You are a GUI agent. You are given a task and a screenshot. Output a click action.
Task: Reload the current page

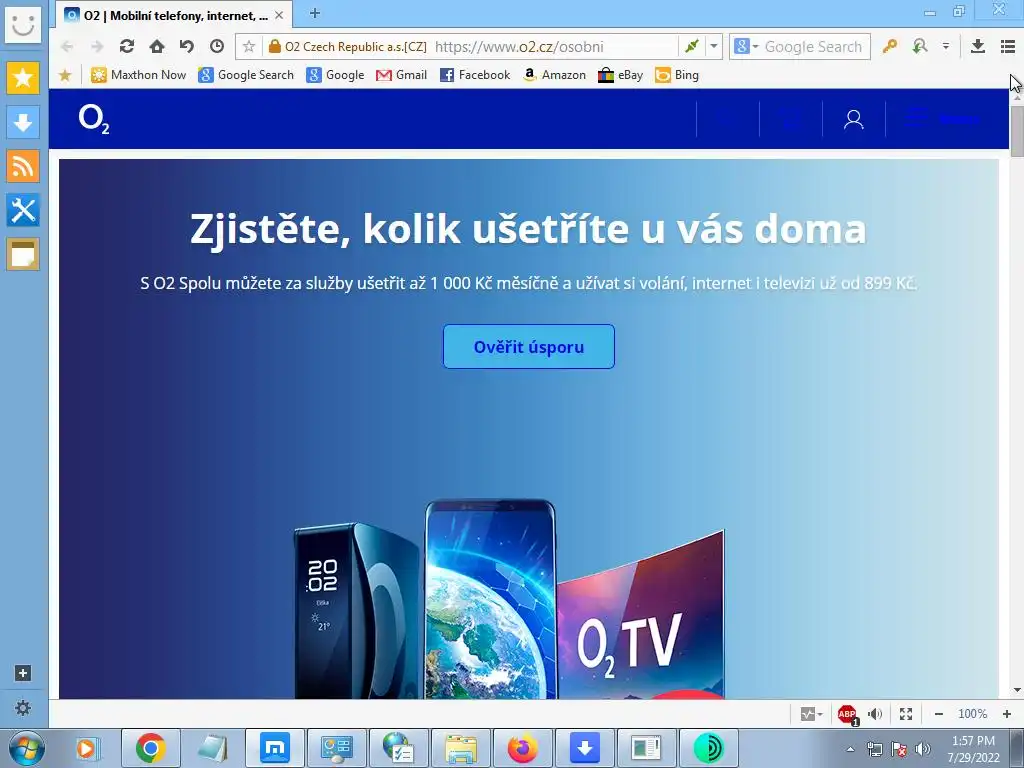[127, 46]
